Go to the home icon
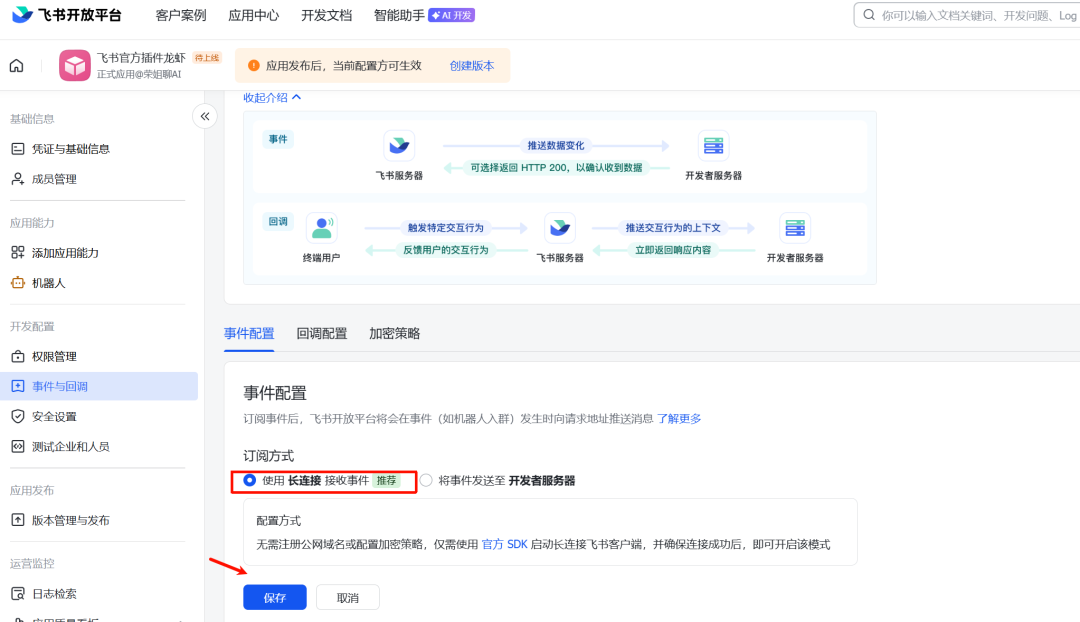This screenshot has height=622, width=1080. tap(17, 65)
